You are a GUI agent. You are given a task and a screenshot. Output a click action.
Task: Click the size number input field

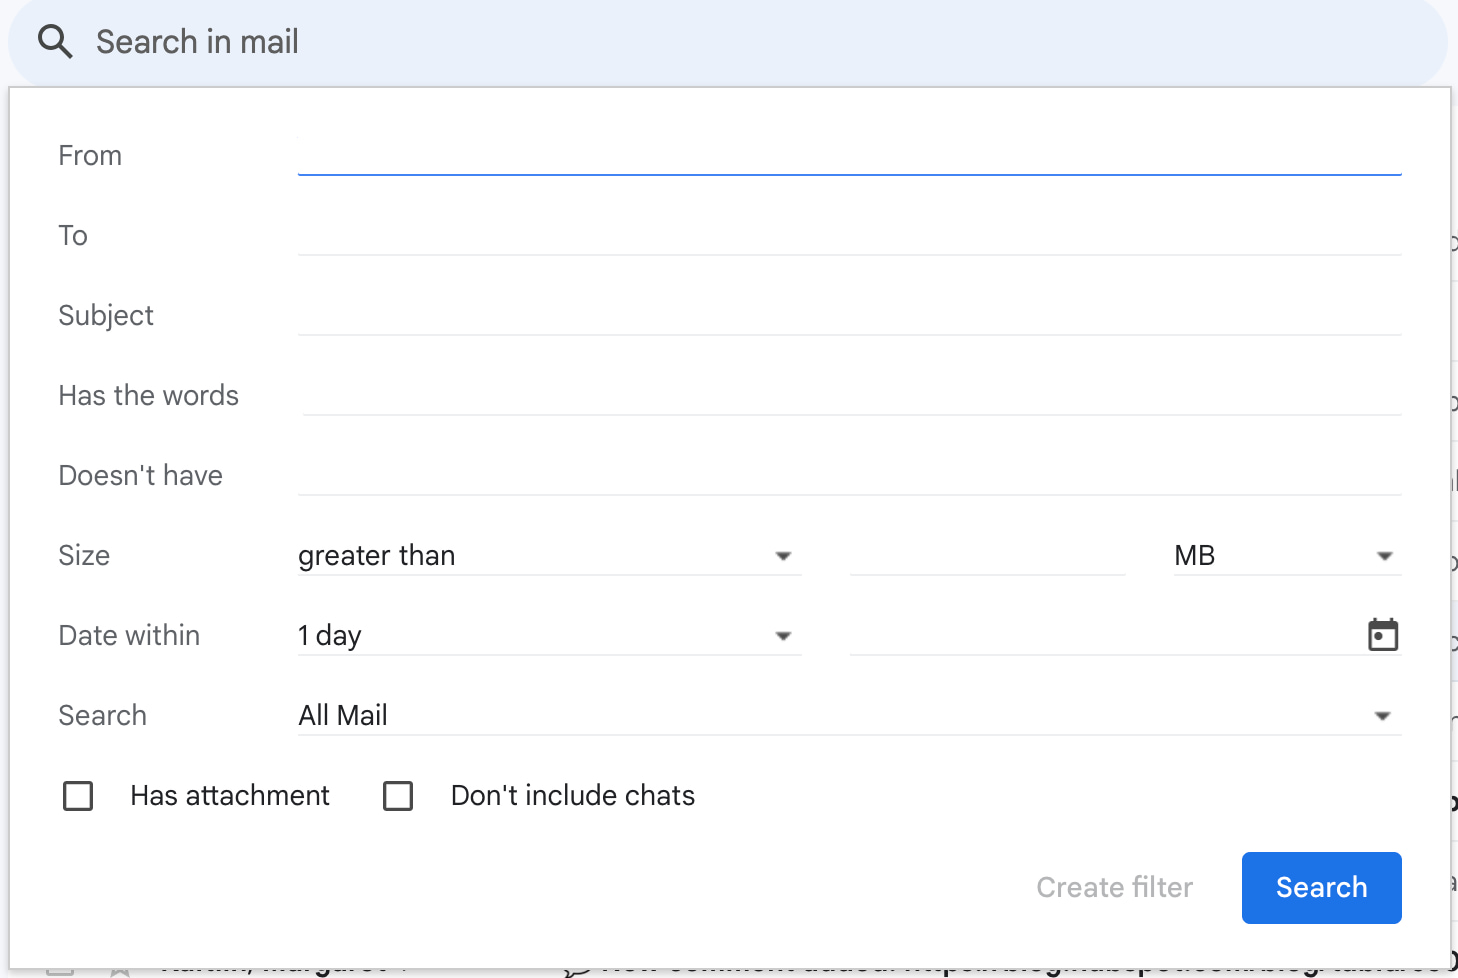(x=987, y=556)
